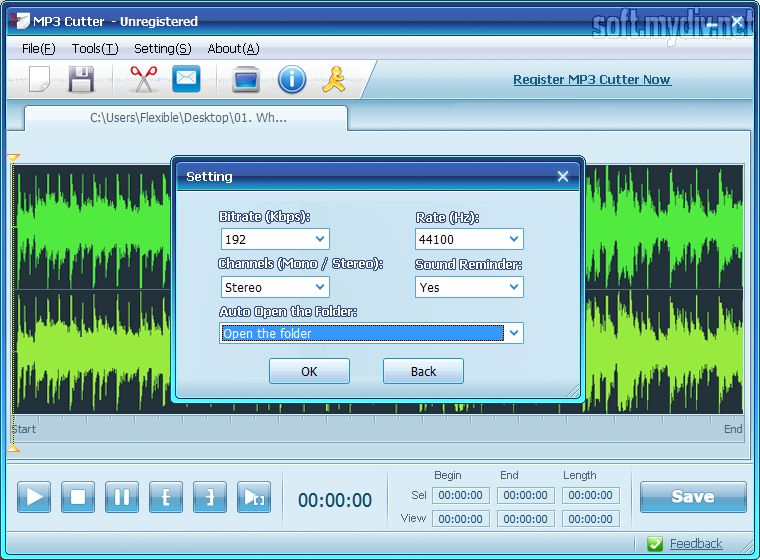The width and height of the screenshot is (760, 560).
Task: Click the Save button
Action: [693, 496]
